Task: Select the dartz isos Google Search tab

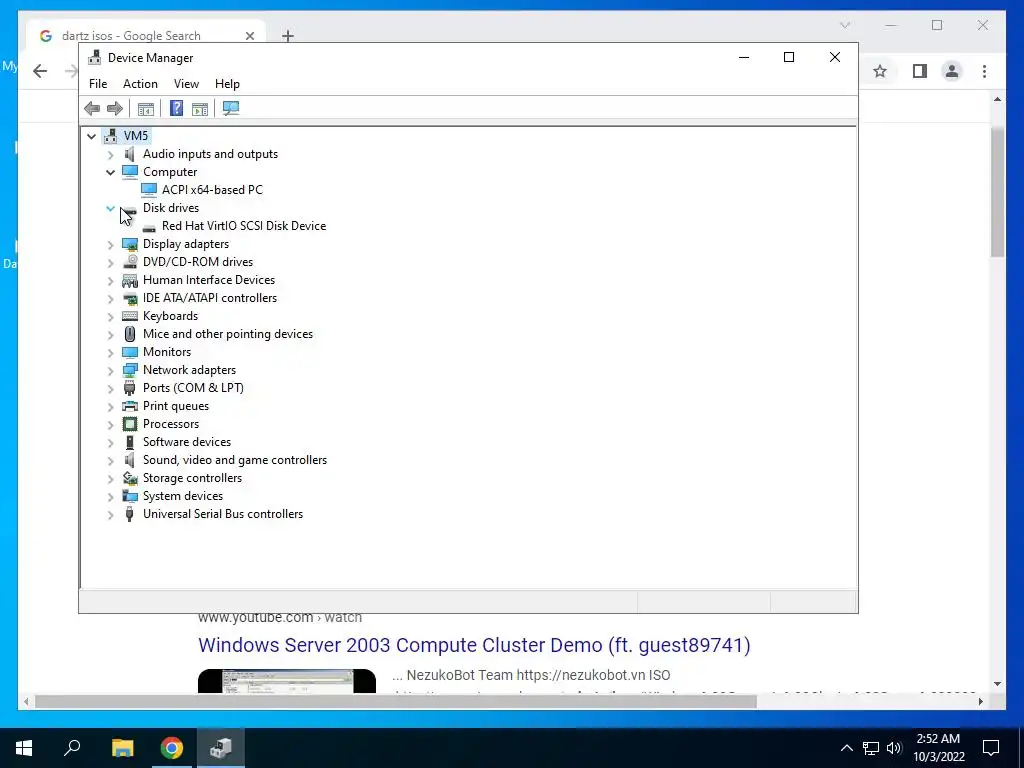Action: point(146,35)
